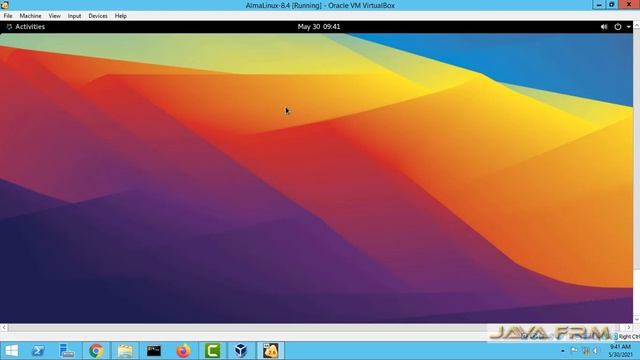The width and height of the screenshot is (640, 360).
Task: Click the horizontal scrollbar right arrow
Action: click(629, 327)
